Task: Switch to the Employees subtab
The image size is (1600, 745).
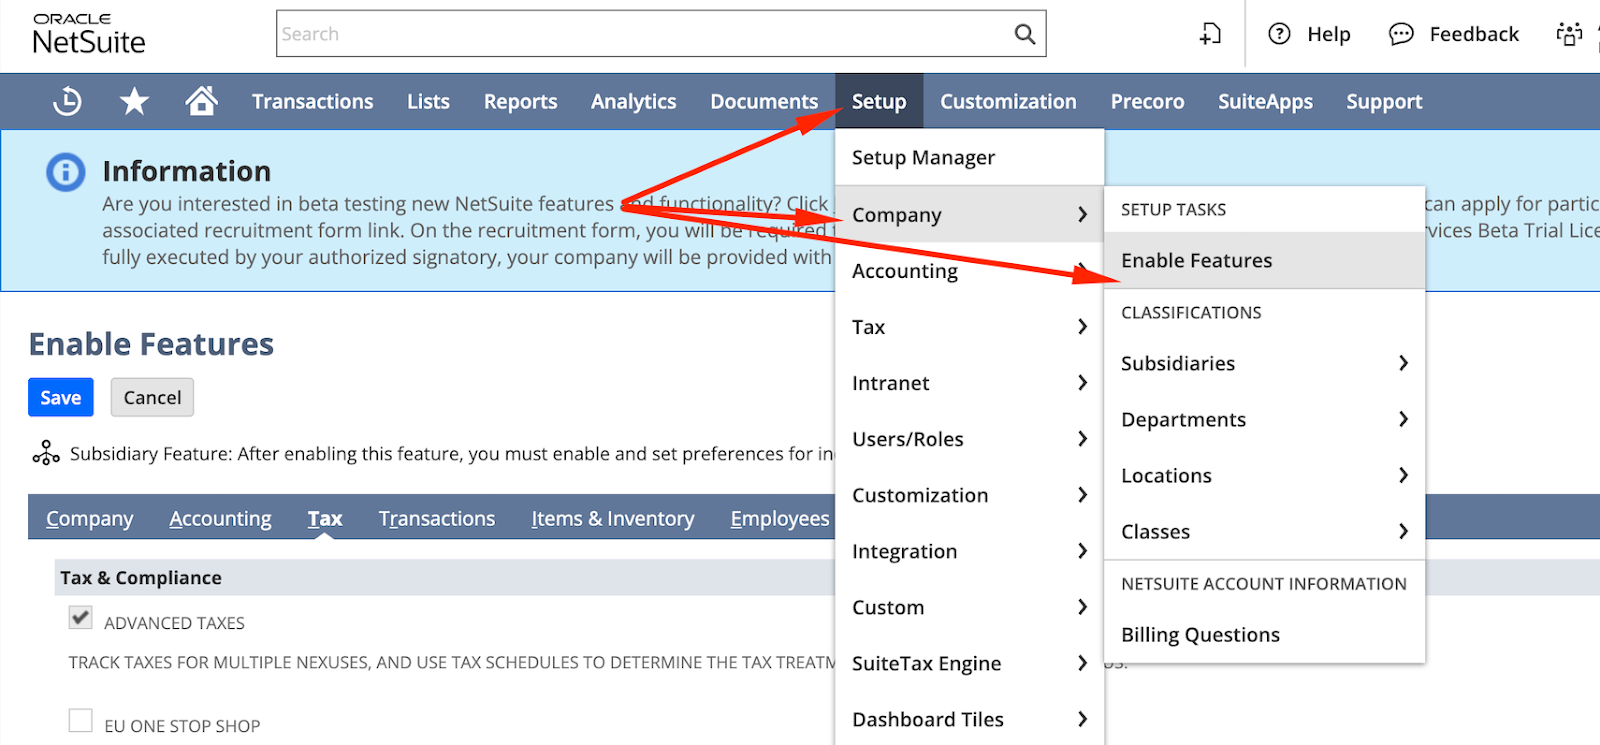Action: click(780, 518)
